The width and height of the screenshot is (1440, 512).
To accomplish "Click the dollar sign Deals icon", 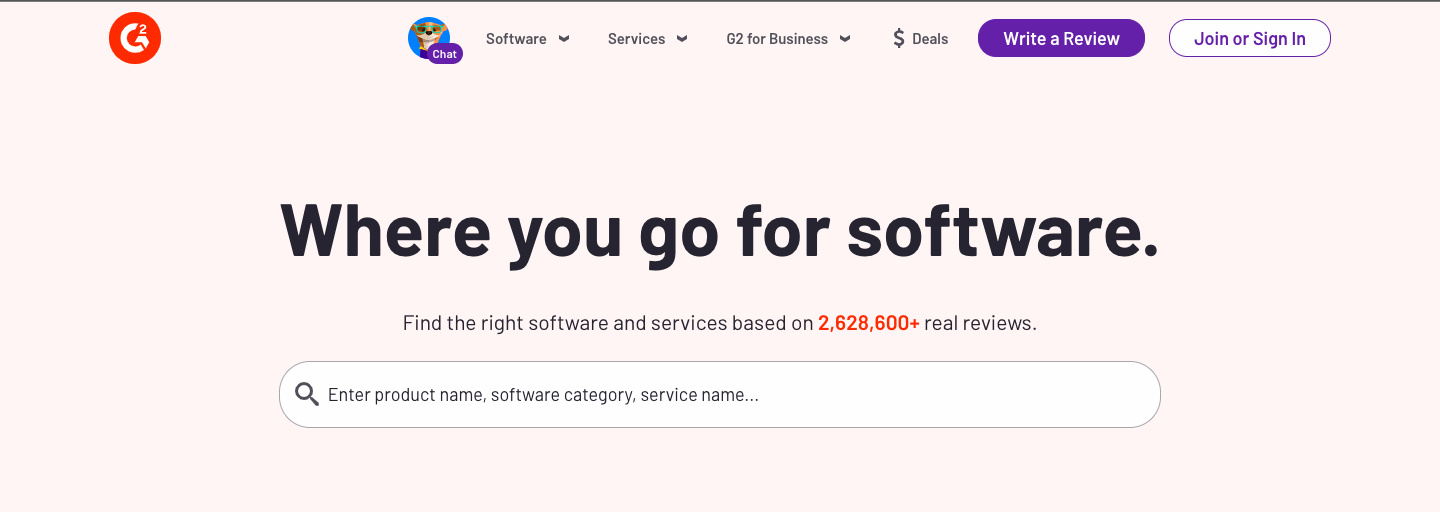I will tap(899, 39).
